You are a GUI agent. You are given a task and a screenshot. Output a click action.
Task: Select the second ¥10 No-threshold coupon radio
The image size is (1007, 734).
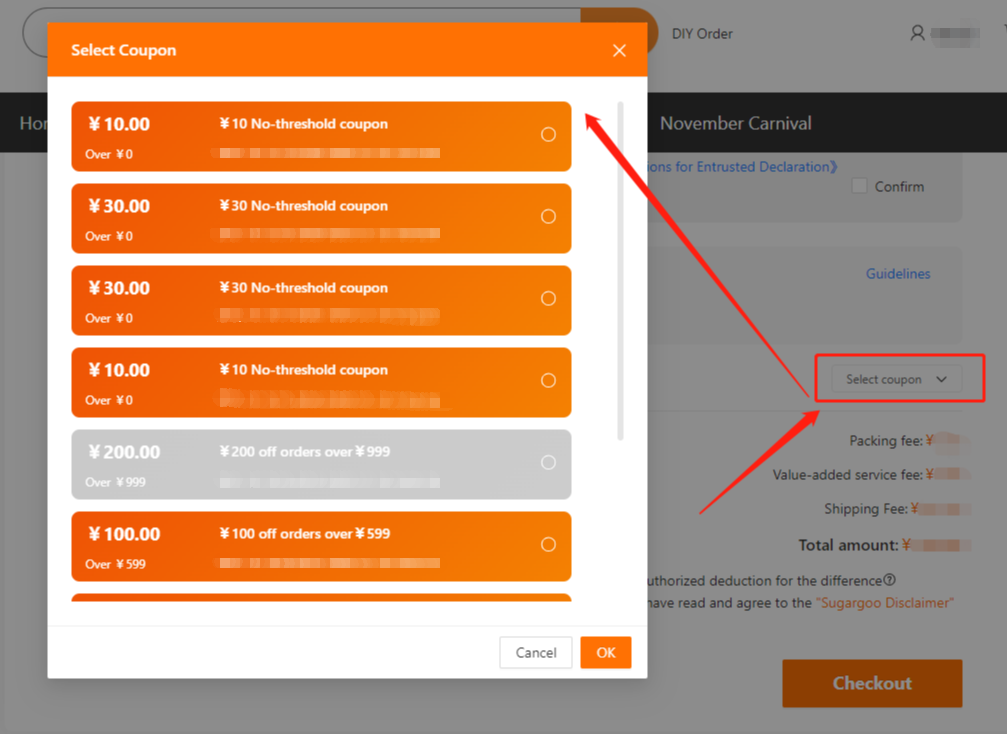548,381
